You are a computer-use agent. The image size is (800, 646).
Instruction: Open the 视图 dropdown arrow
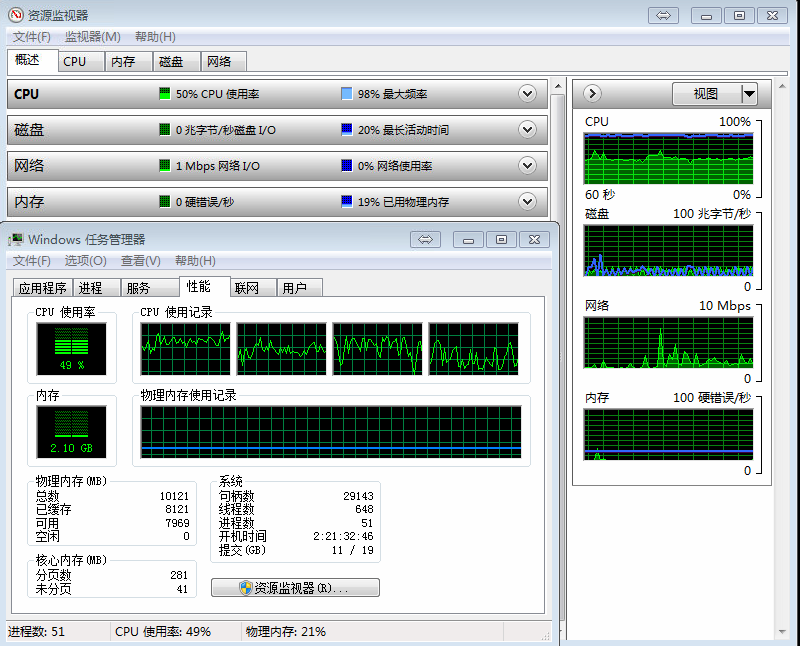tap(748, 94)
